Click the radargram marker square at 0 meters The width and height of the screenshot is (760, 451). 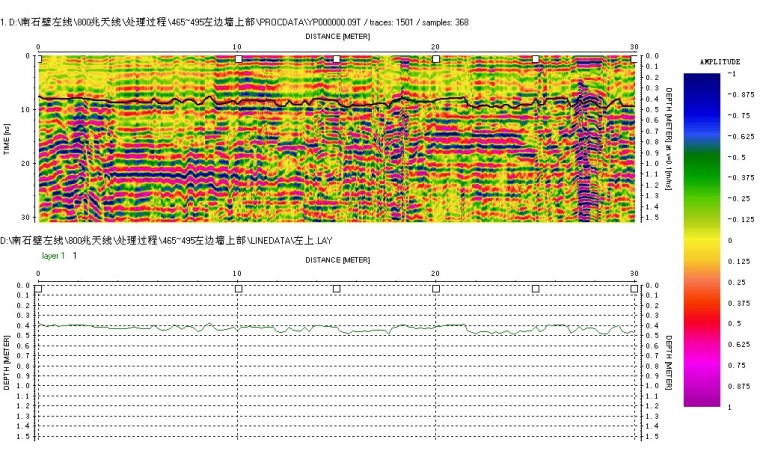pyautogui.click(x=39, y=59)
